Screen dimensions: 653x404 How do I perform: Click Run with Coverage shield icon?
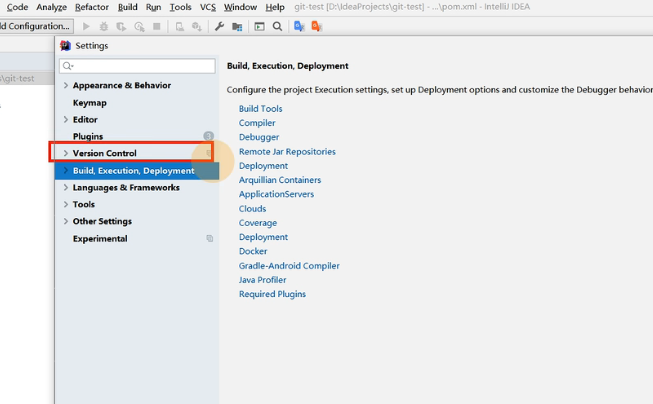(x=121, y=27)
